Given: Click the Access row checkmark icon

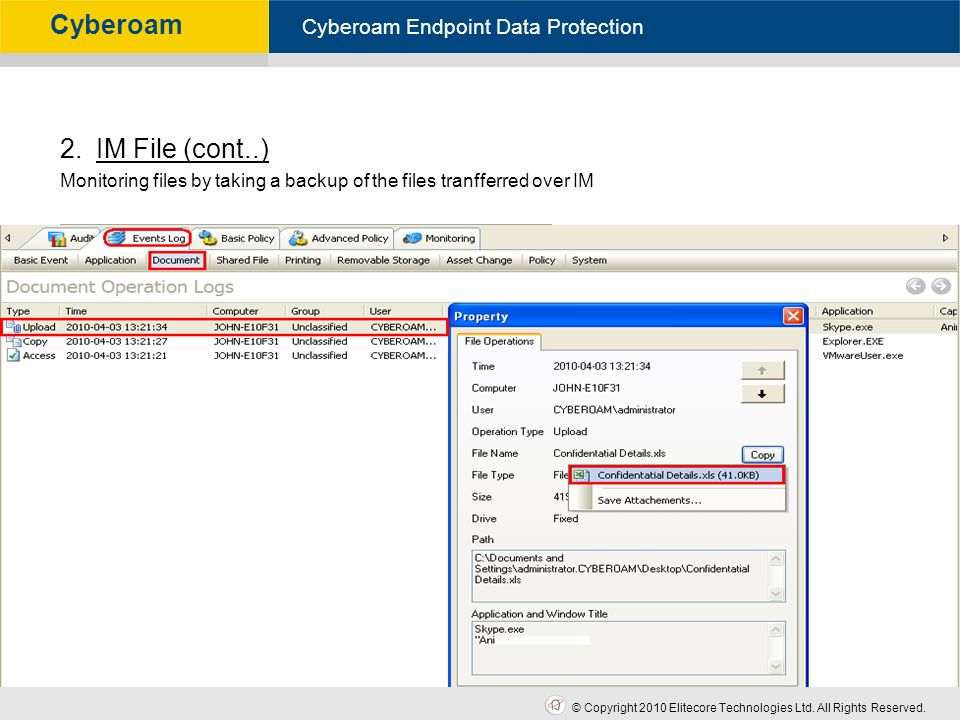Looking at the screenshot, I should 13,355.
